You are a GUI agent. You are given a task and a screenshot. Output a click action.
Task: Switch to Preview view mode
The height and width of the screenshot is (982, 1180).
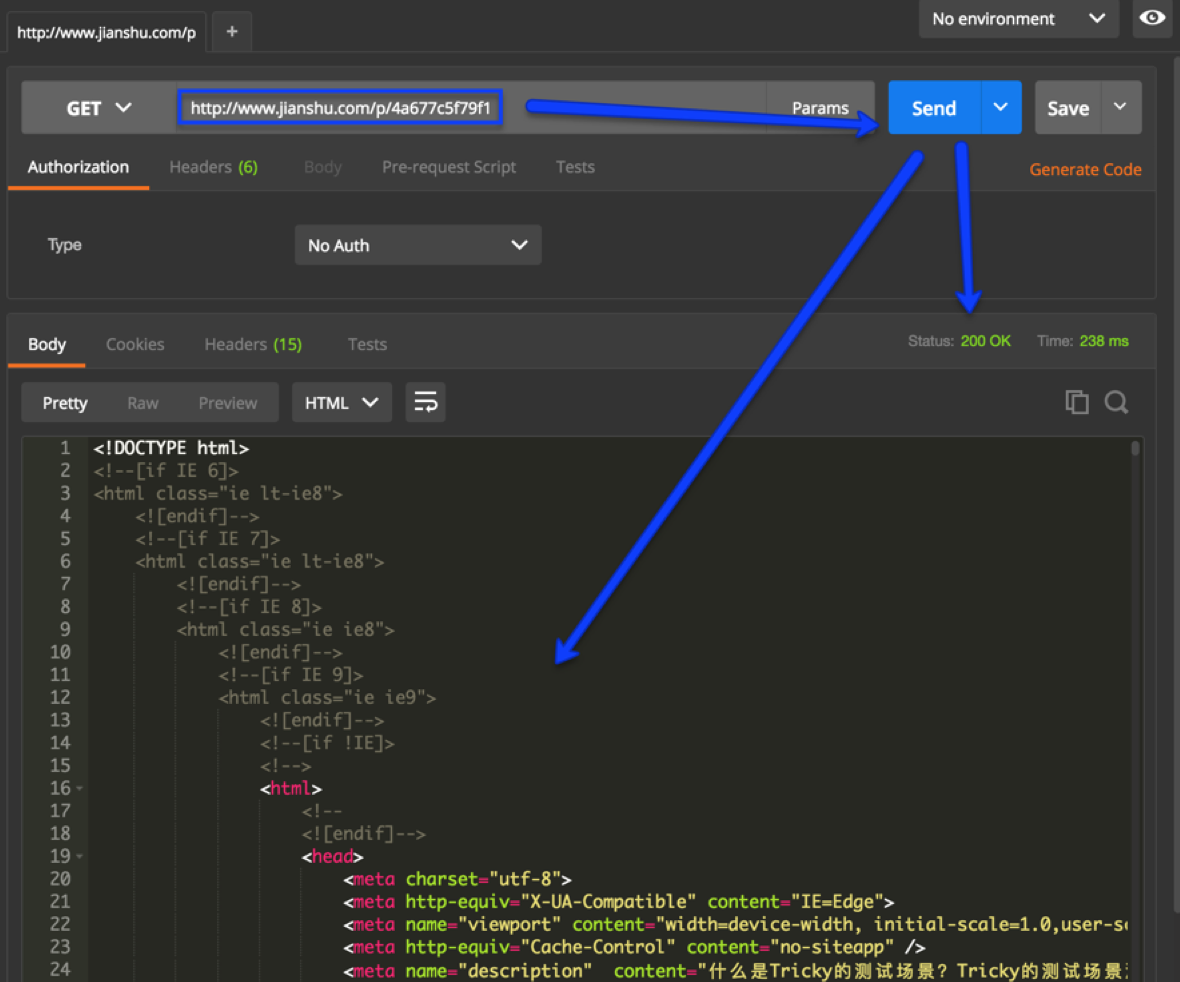point(227,403)
